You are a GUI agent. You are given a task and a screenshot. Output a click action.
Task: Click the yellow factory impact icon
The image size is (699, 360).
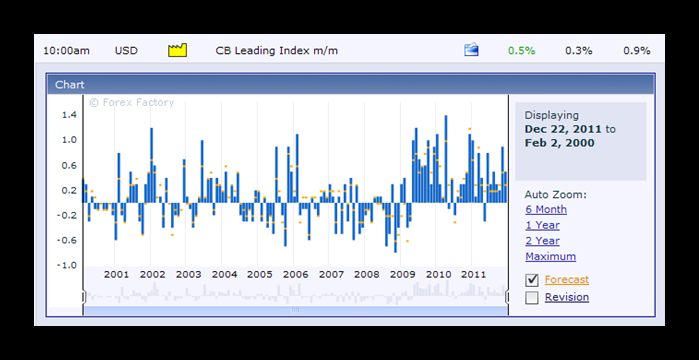(177, 50)
